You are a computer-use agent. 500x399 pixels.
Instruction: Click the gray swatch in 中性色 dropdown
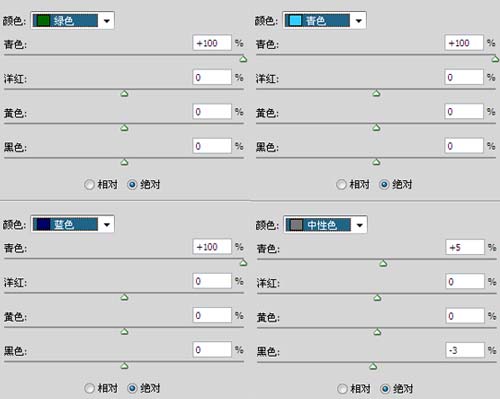point(296,225)
